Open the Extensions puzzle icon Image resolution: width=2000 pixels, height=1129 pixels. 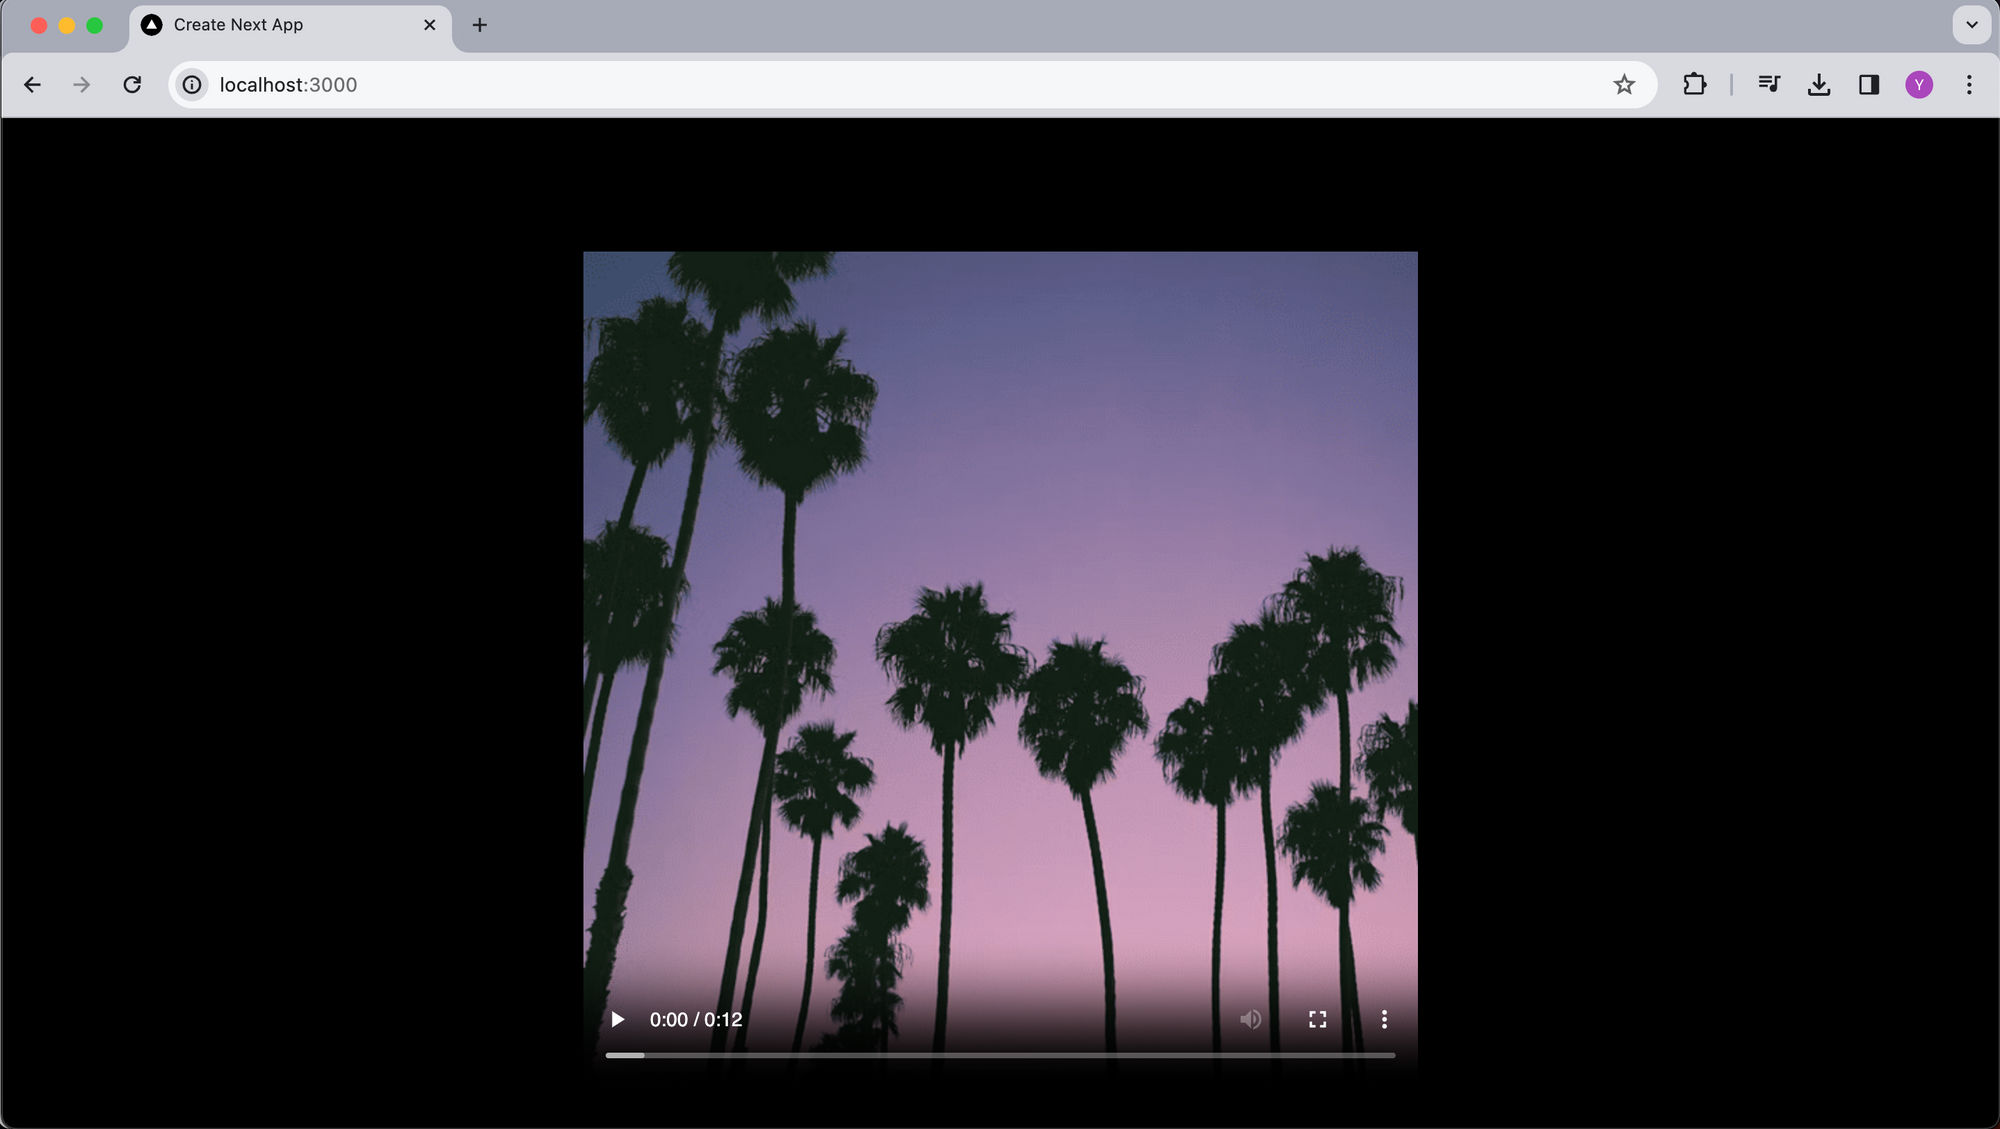[1694, 85]
